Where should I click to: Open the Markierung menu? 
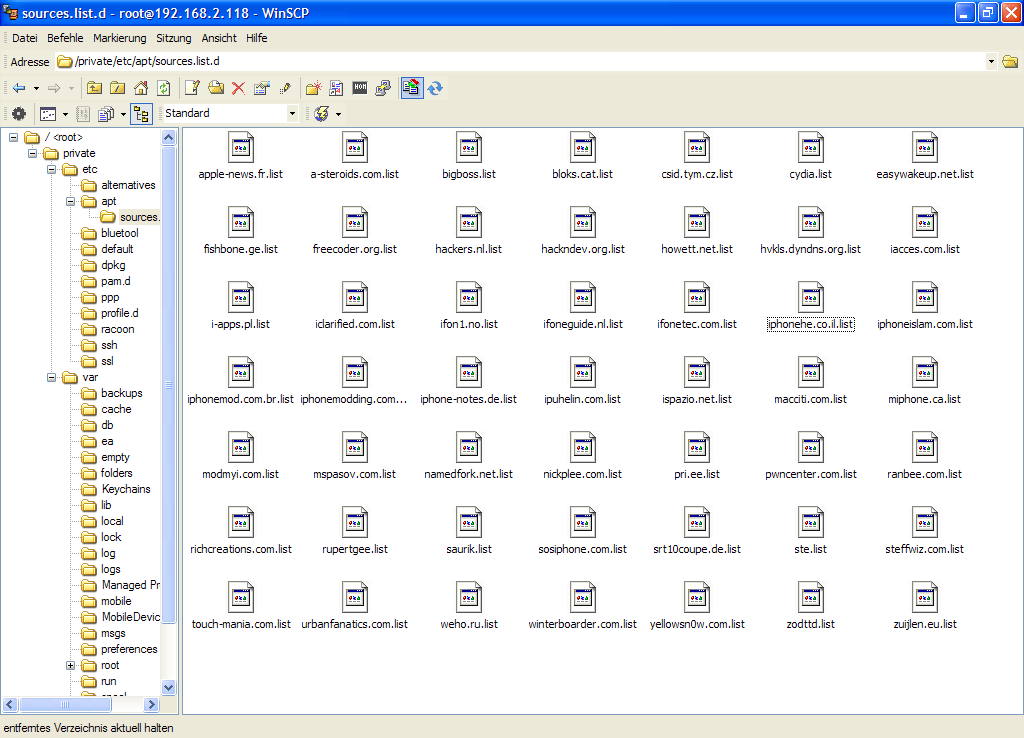coord(120,38)
